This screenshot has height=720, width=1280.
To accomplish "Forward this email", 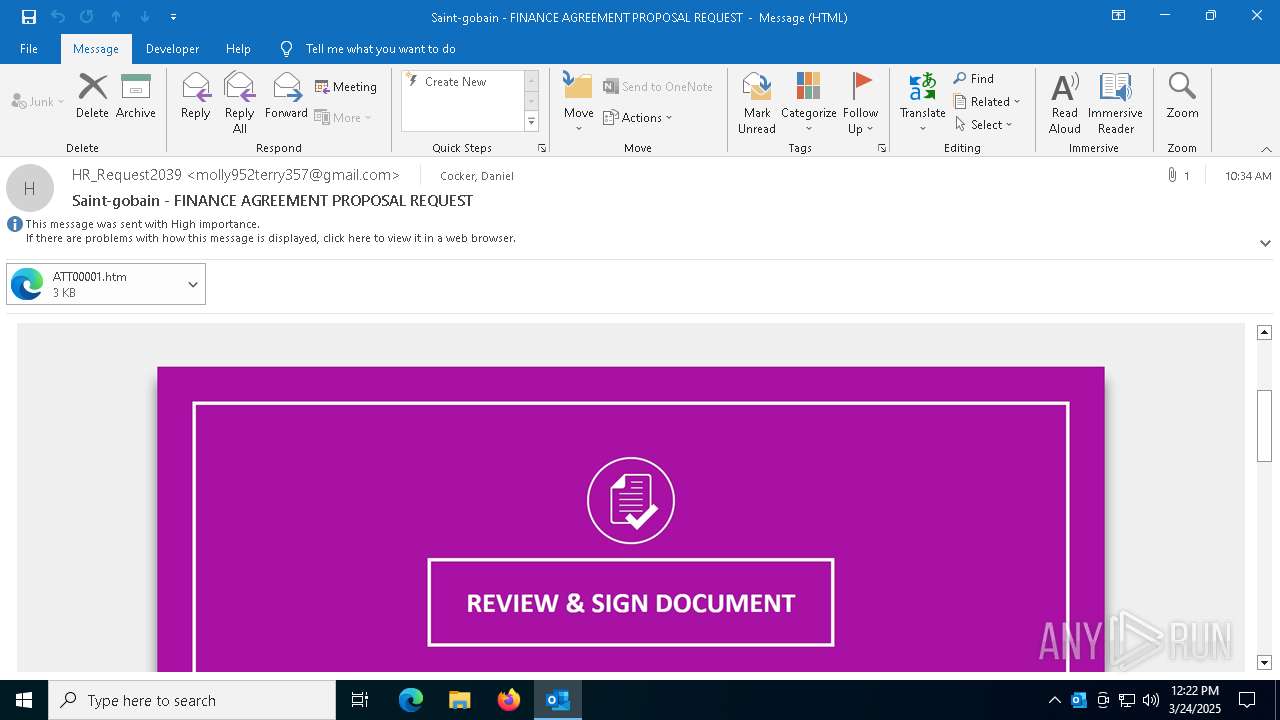I will coord(287,96).
